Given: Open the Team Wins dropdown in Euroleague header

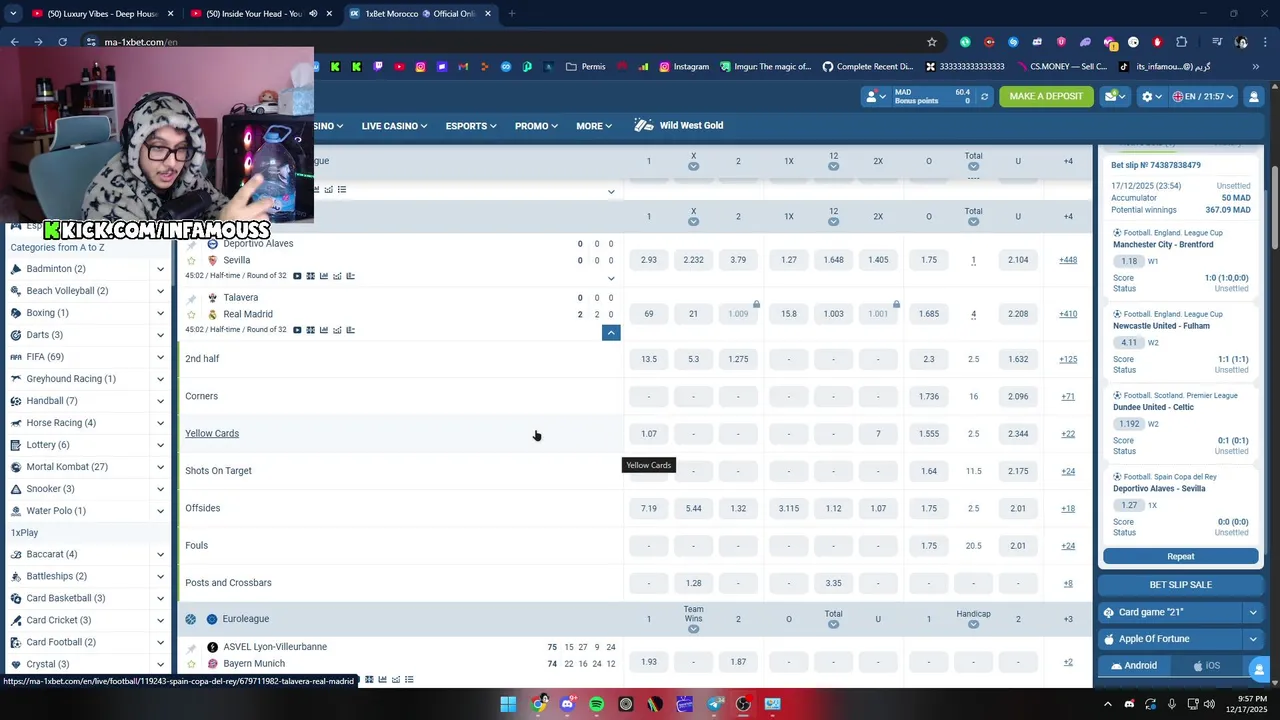Looking at the screenshot, I should [693, 629].
